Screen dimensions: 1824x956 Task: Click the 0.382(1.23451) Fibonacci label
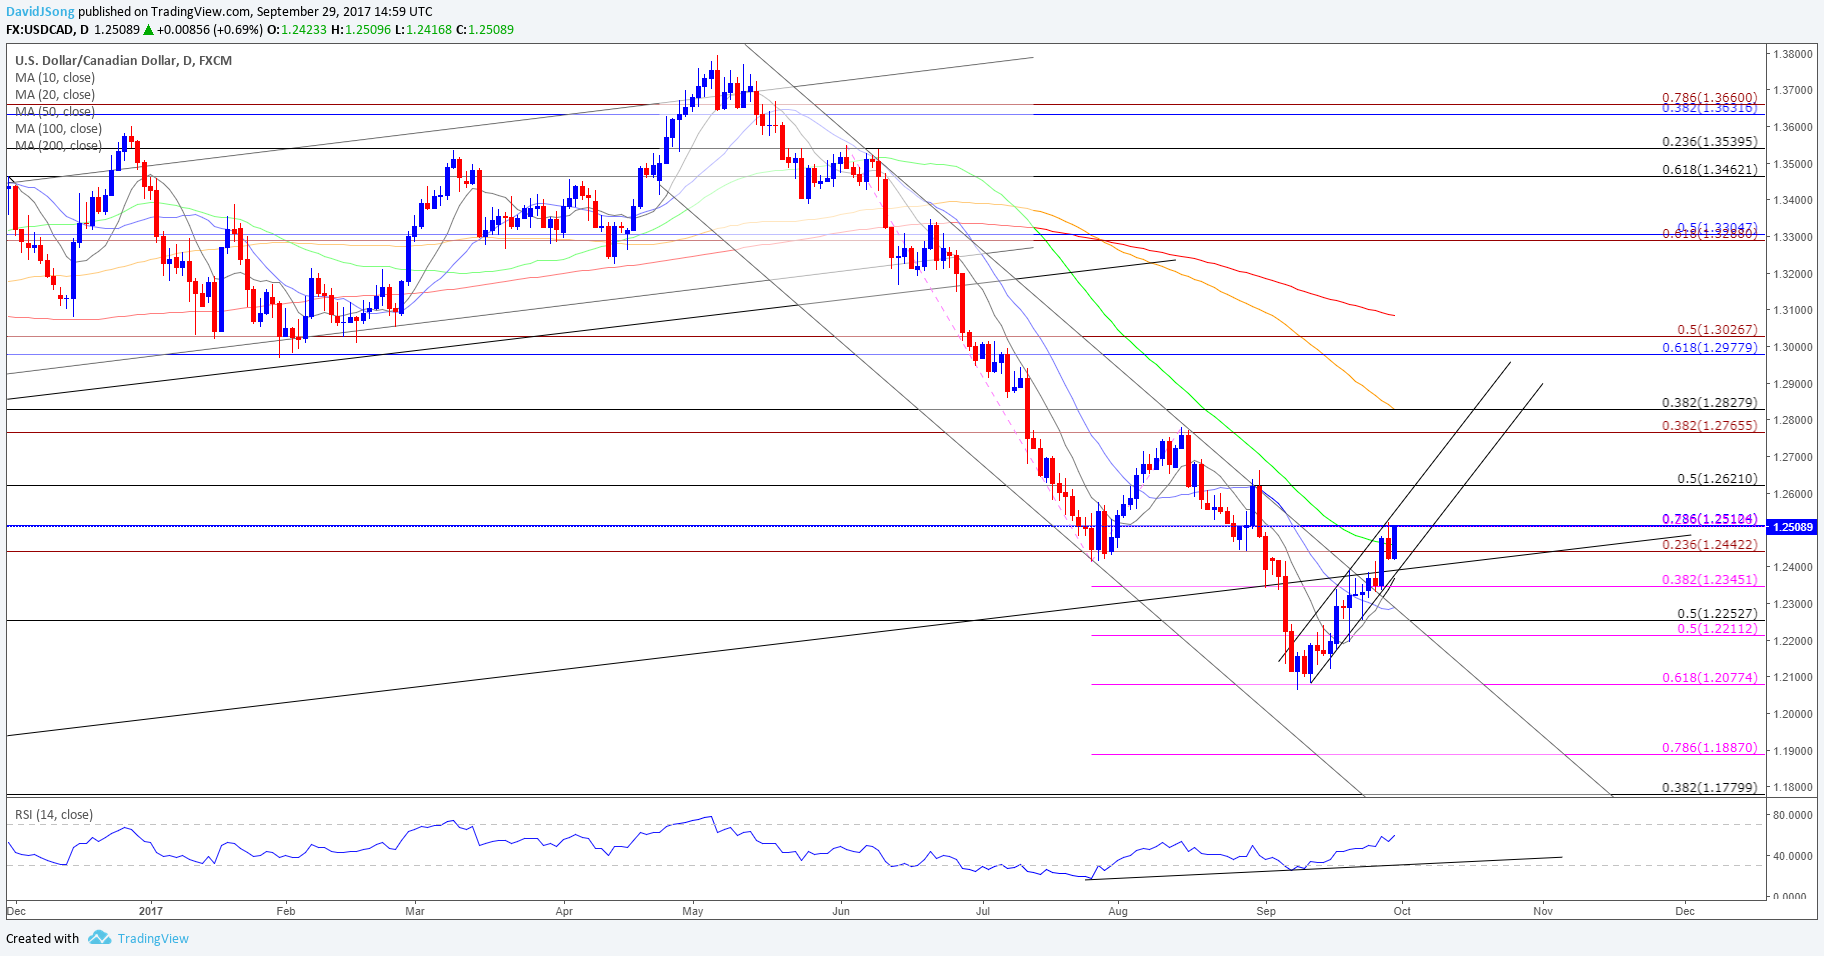pyautogui.click(x=1709, y=580)
